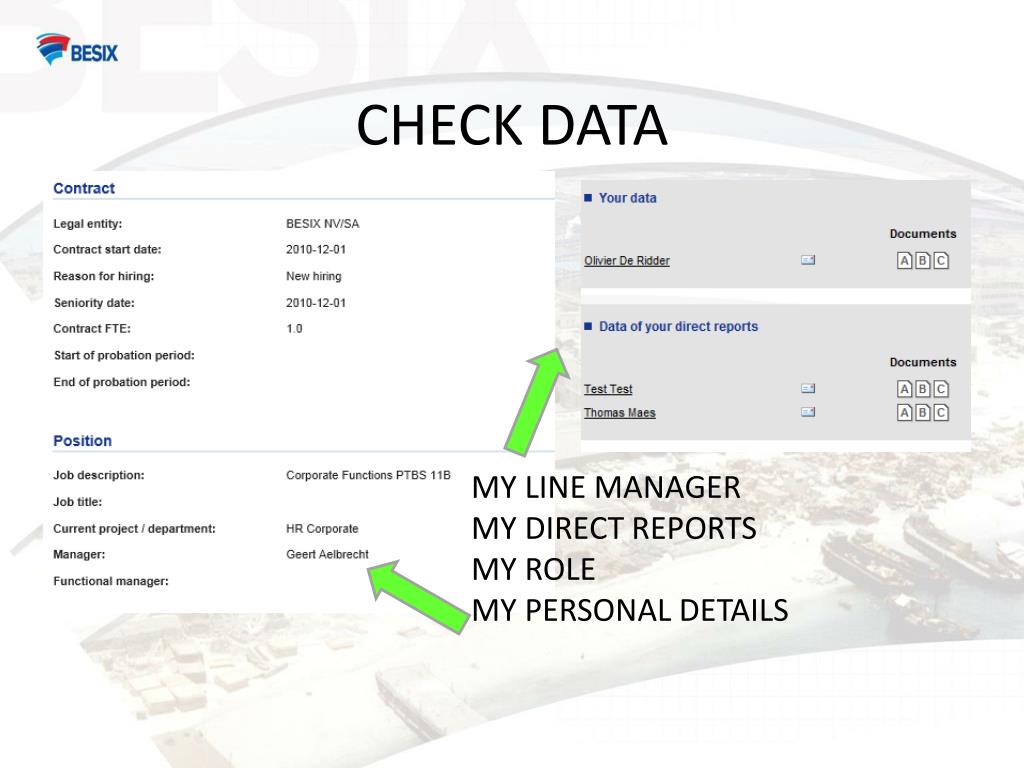Open document A for Thomas Maes
This screenshot has height=768, width=1024.
[x=904, y=413]
